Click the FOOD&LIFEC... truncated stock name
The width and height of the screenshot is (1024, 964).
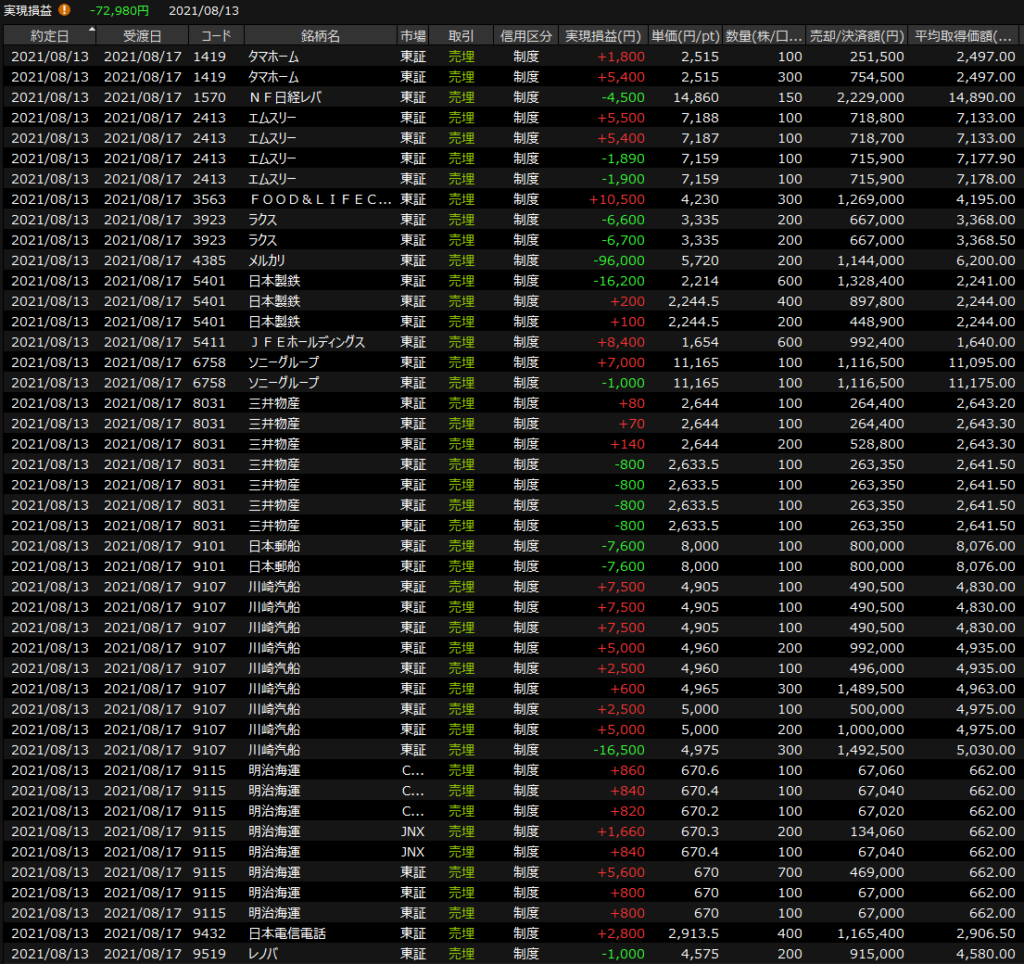(319, 199)
